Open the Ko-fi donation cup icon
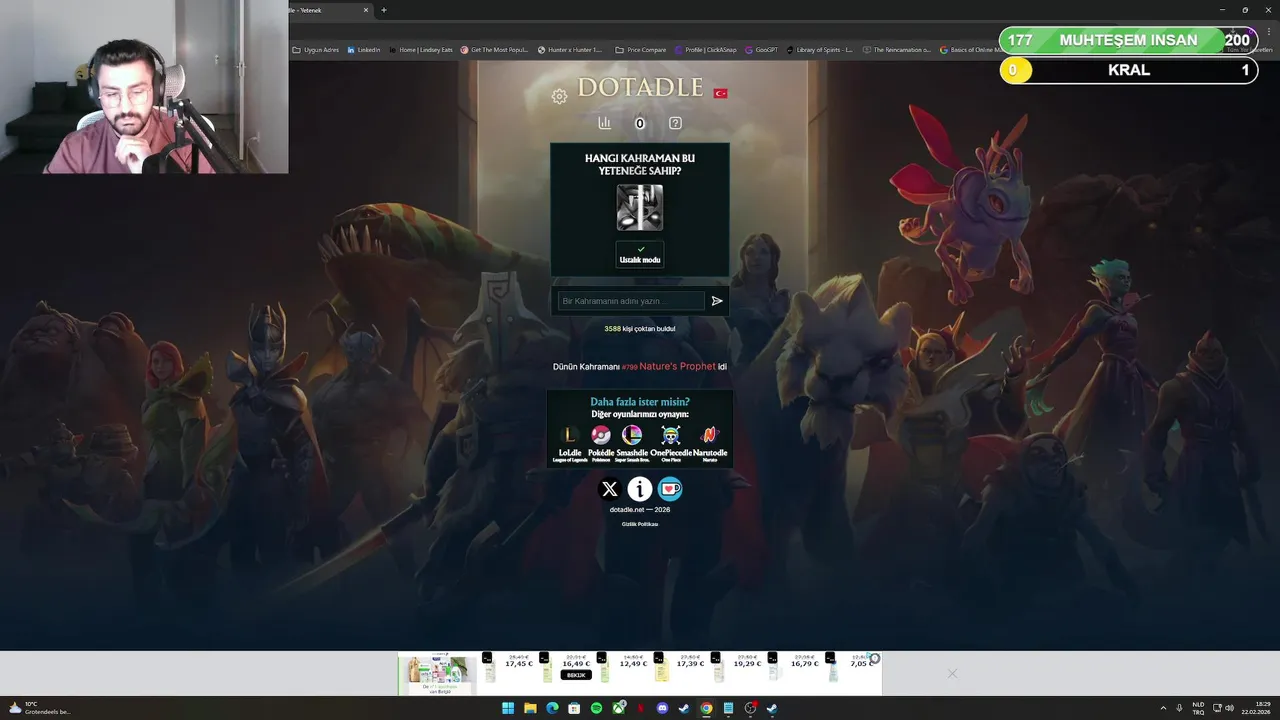 pyautogui.click(x=670, y=489)
